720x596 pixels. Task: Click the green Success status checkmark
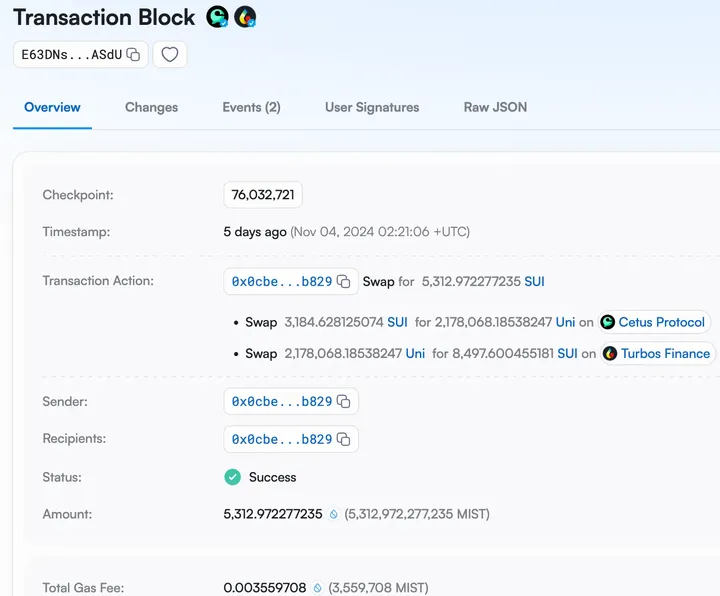(233, 477)
